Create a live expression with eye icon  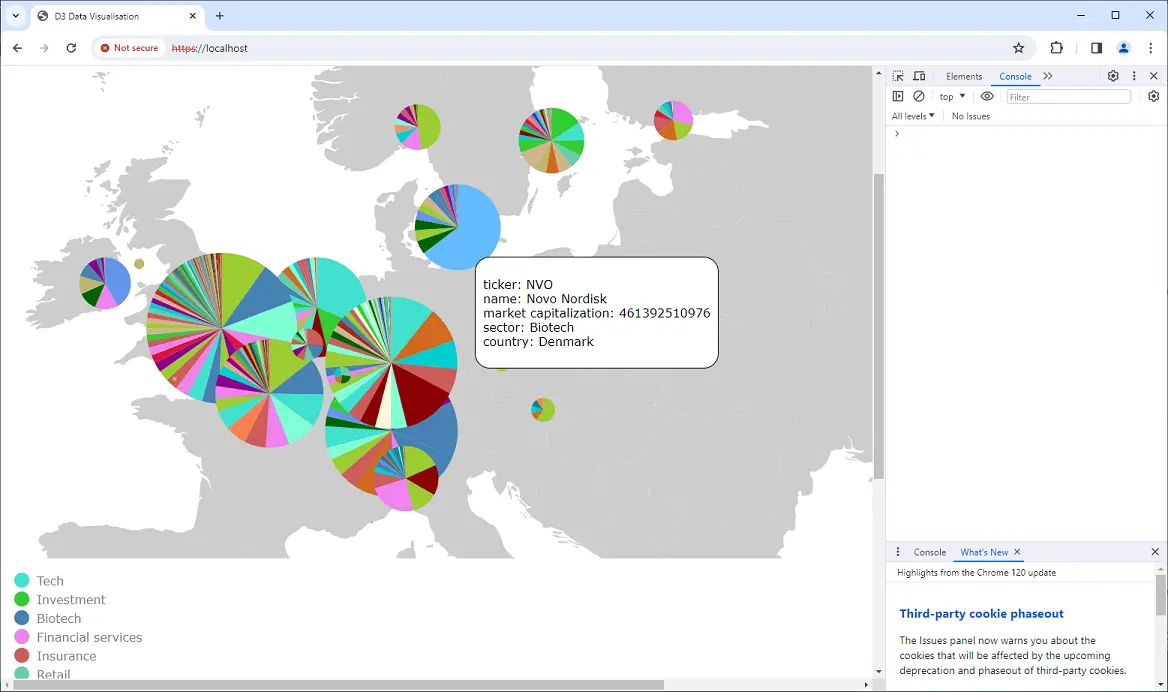point(987,97)
